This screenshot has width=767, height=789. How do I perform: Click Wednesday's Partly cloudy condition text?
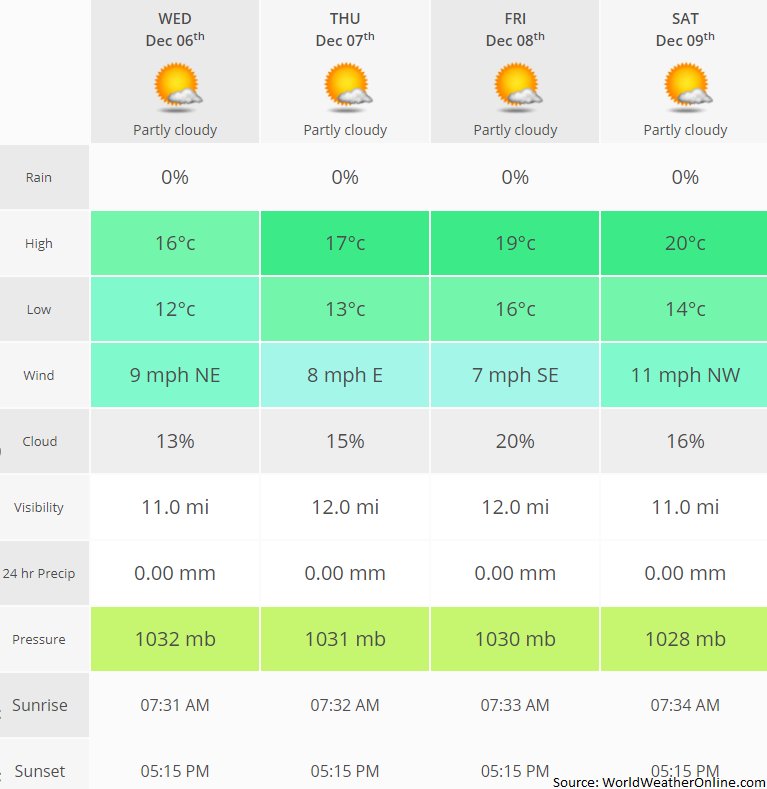[175, 130]
